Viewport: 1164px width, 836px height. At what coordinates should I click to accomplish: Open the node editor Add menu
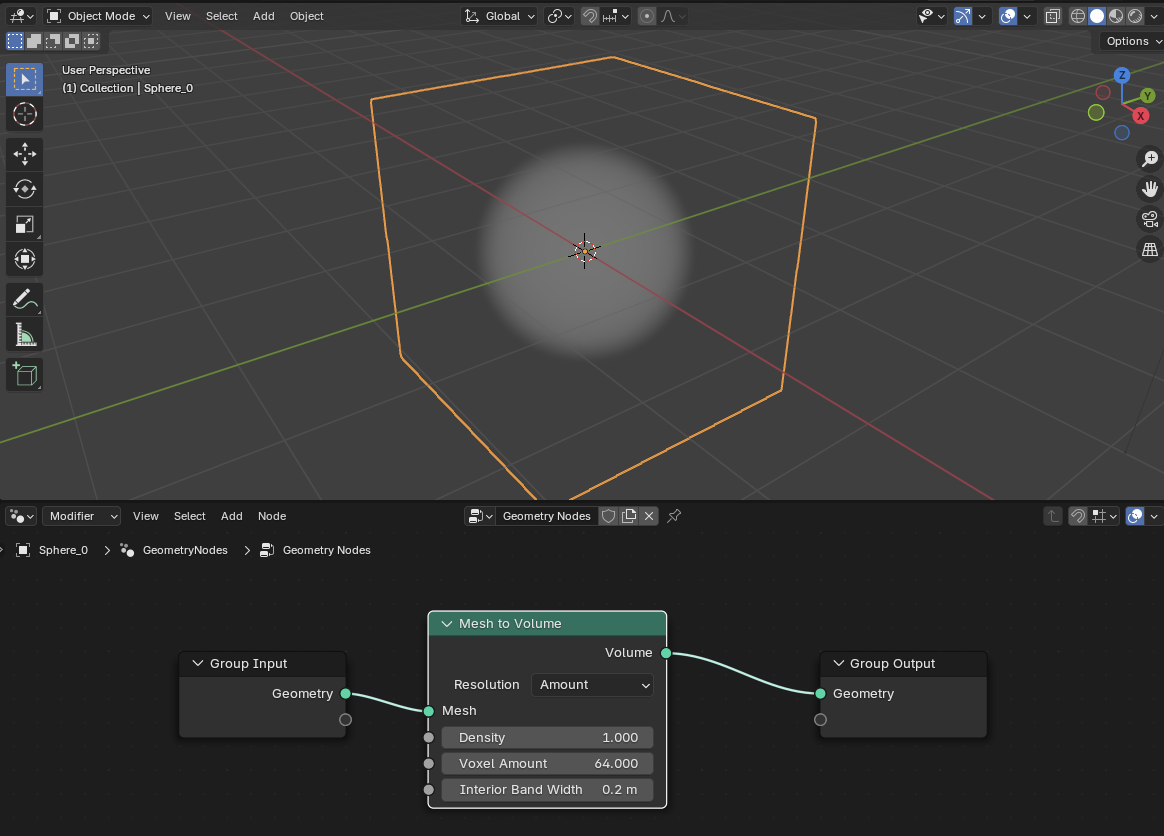[232, 516]
